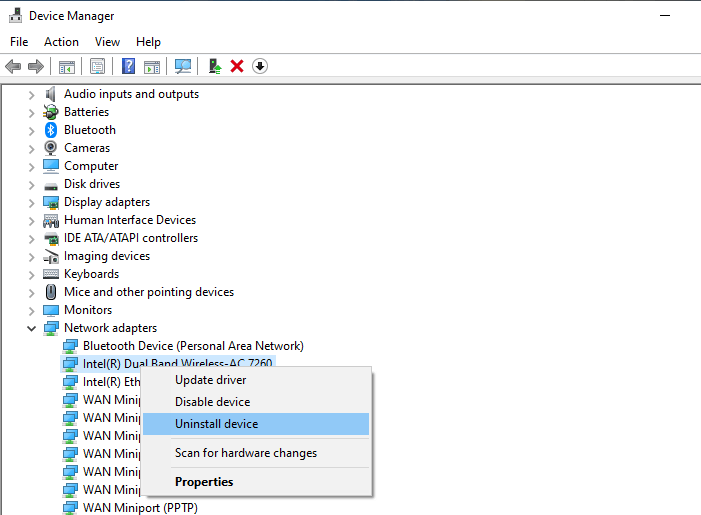This screenshot has width=701, height=515.
Task: Click the Imaging devices icon
Action: pyautogui.click(x=51, y=257)
